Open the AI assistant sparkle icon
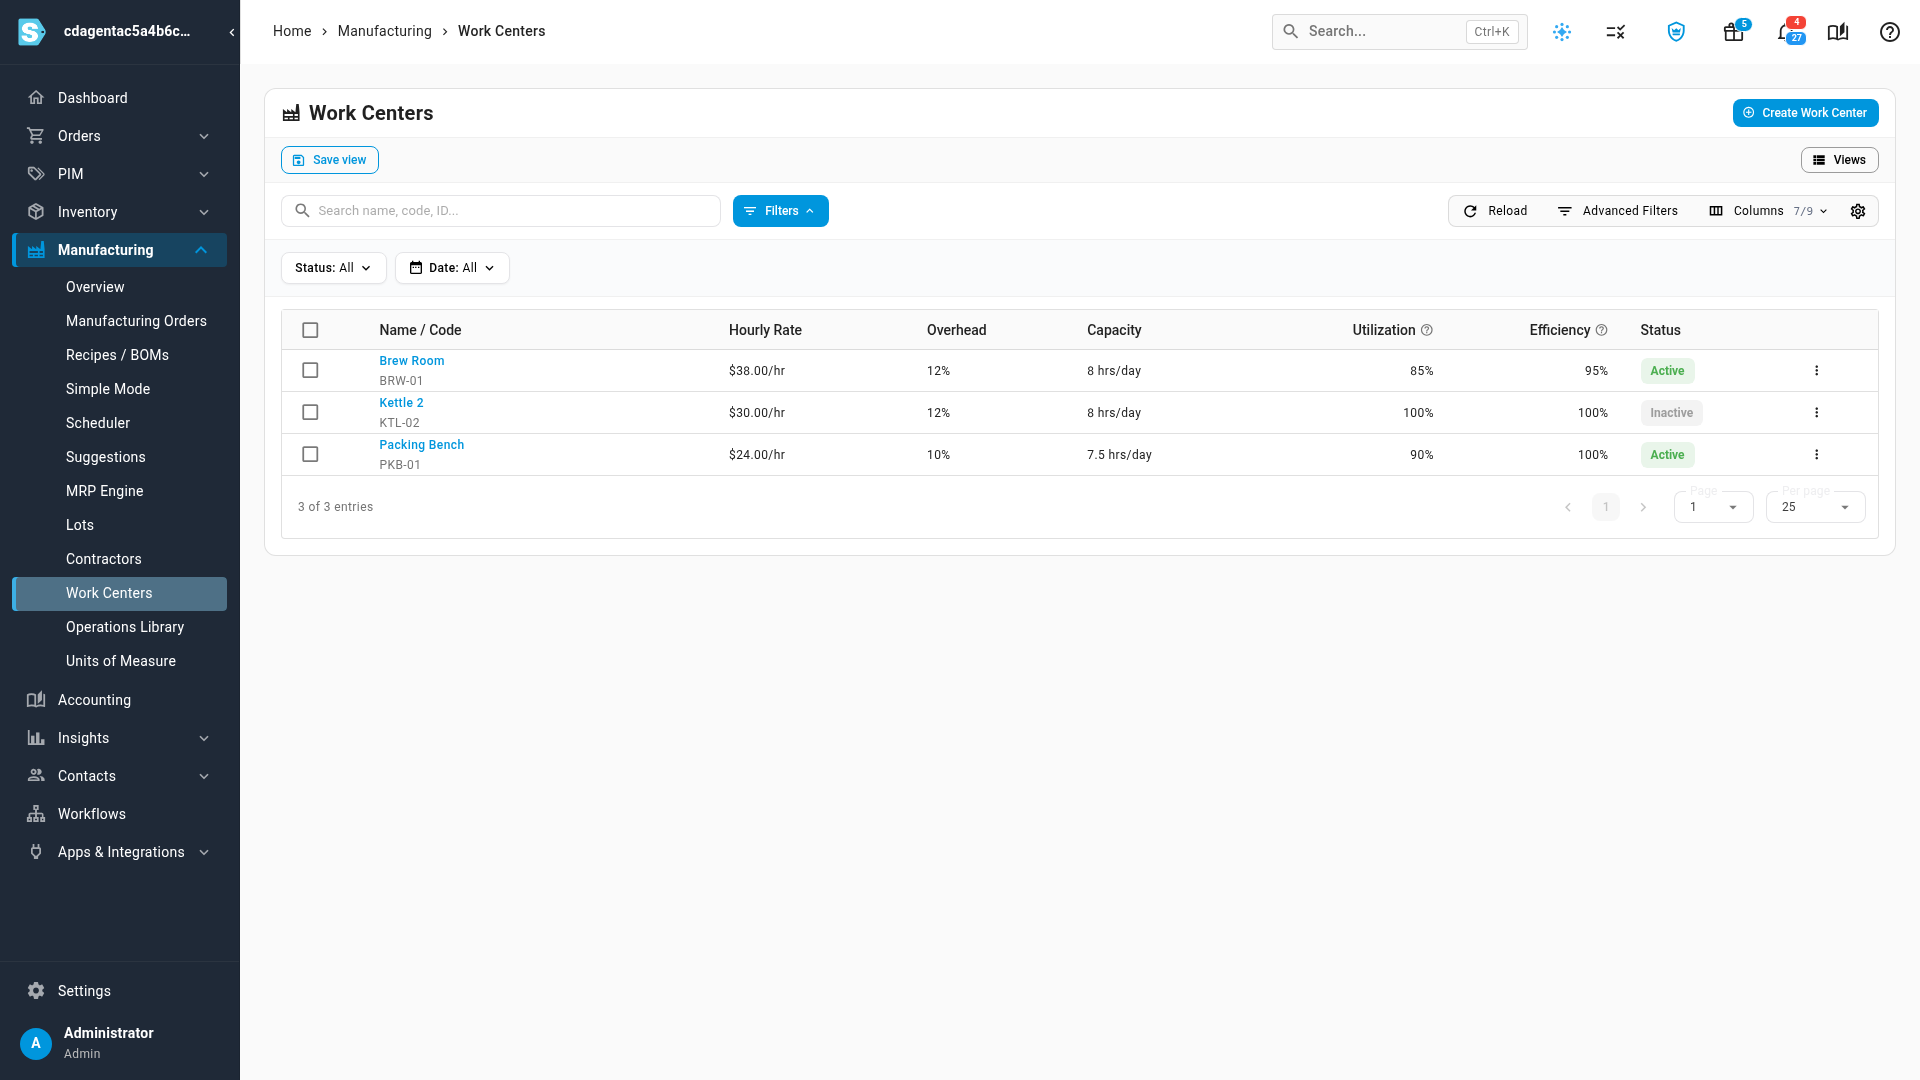The image size is (1920, 1080). pos(1562,32)
